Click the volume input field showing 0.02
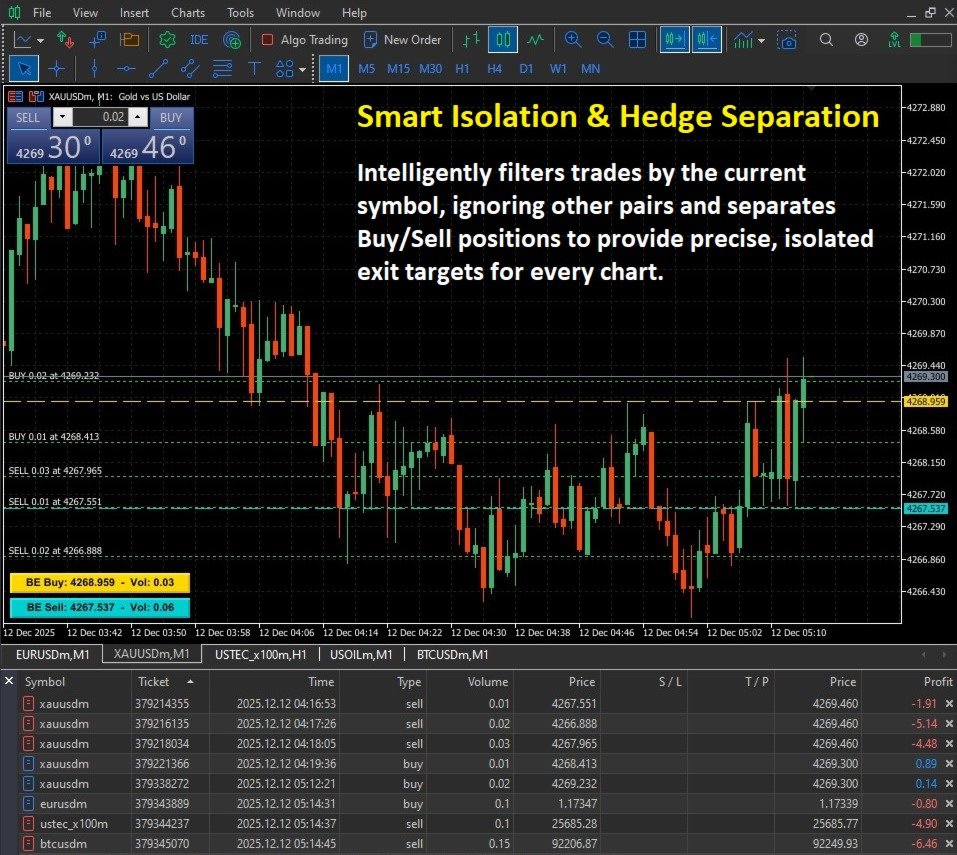Screen dimensions: 957x855 point(100,117)
